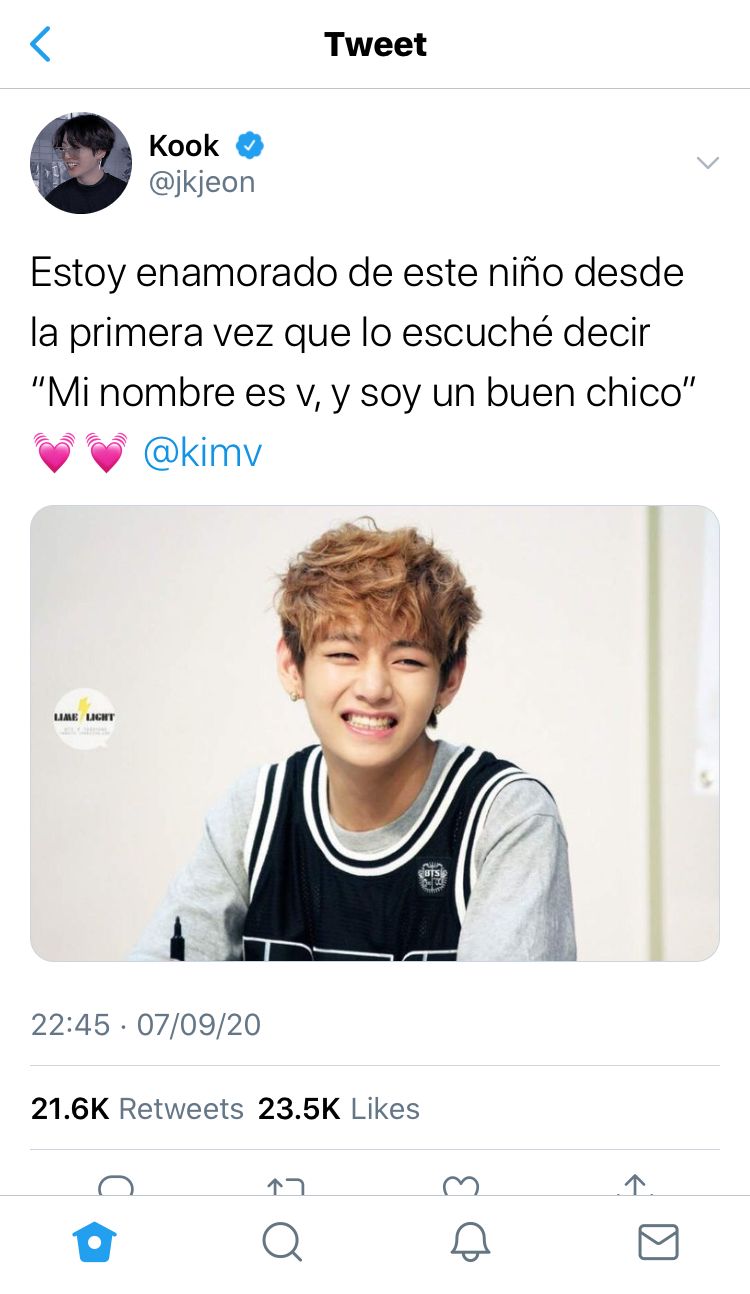Image resolution: width=750 pixels, height=1294 pixels.
Task: Open Kook's profile picture
Action: click(x=81, y=163)
